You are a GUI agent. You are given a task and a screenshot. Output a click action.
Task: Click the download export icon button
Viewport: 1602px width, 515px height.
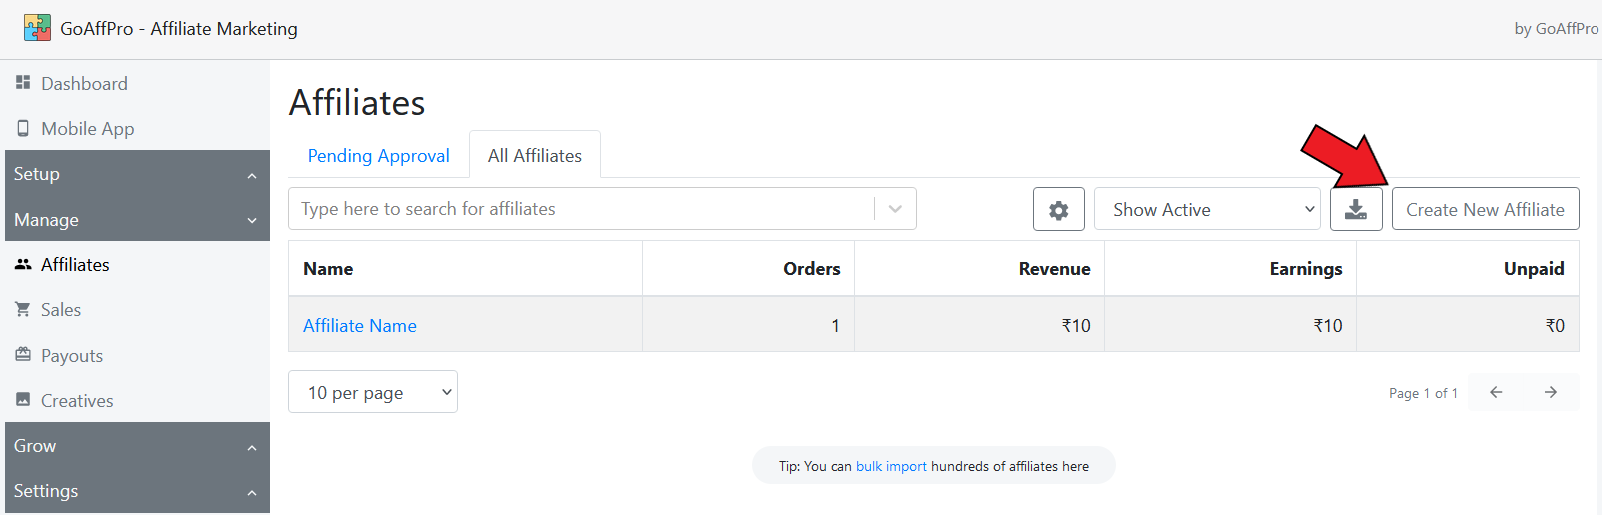click(x=1356, y=210)
